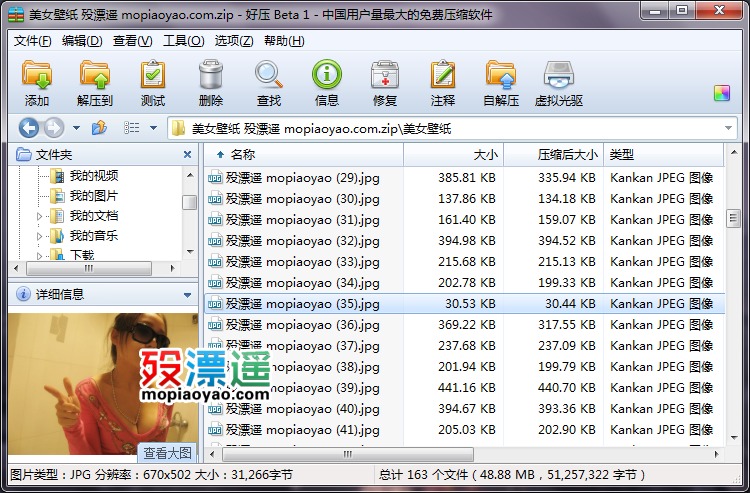Close the 文件夹 folder panel
This screenshot has width=750, height=493.
click(x=187, y=154)
